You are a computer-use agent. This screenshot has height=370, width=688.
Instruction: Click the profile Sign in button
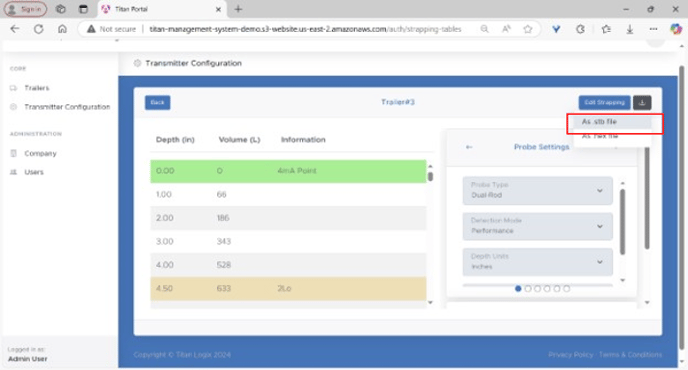click(25, 9)
